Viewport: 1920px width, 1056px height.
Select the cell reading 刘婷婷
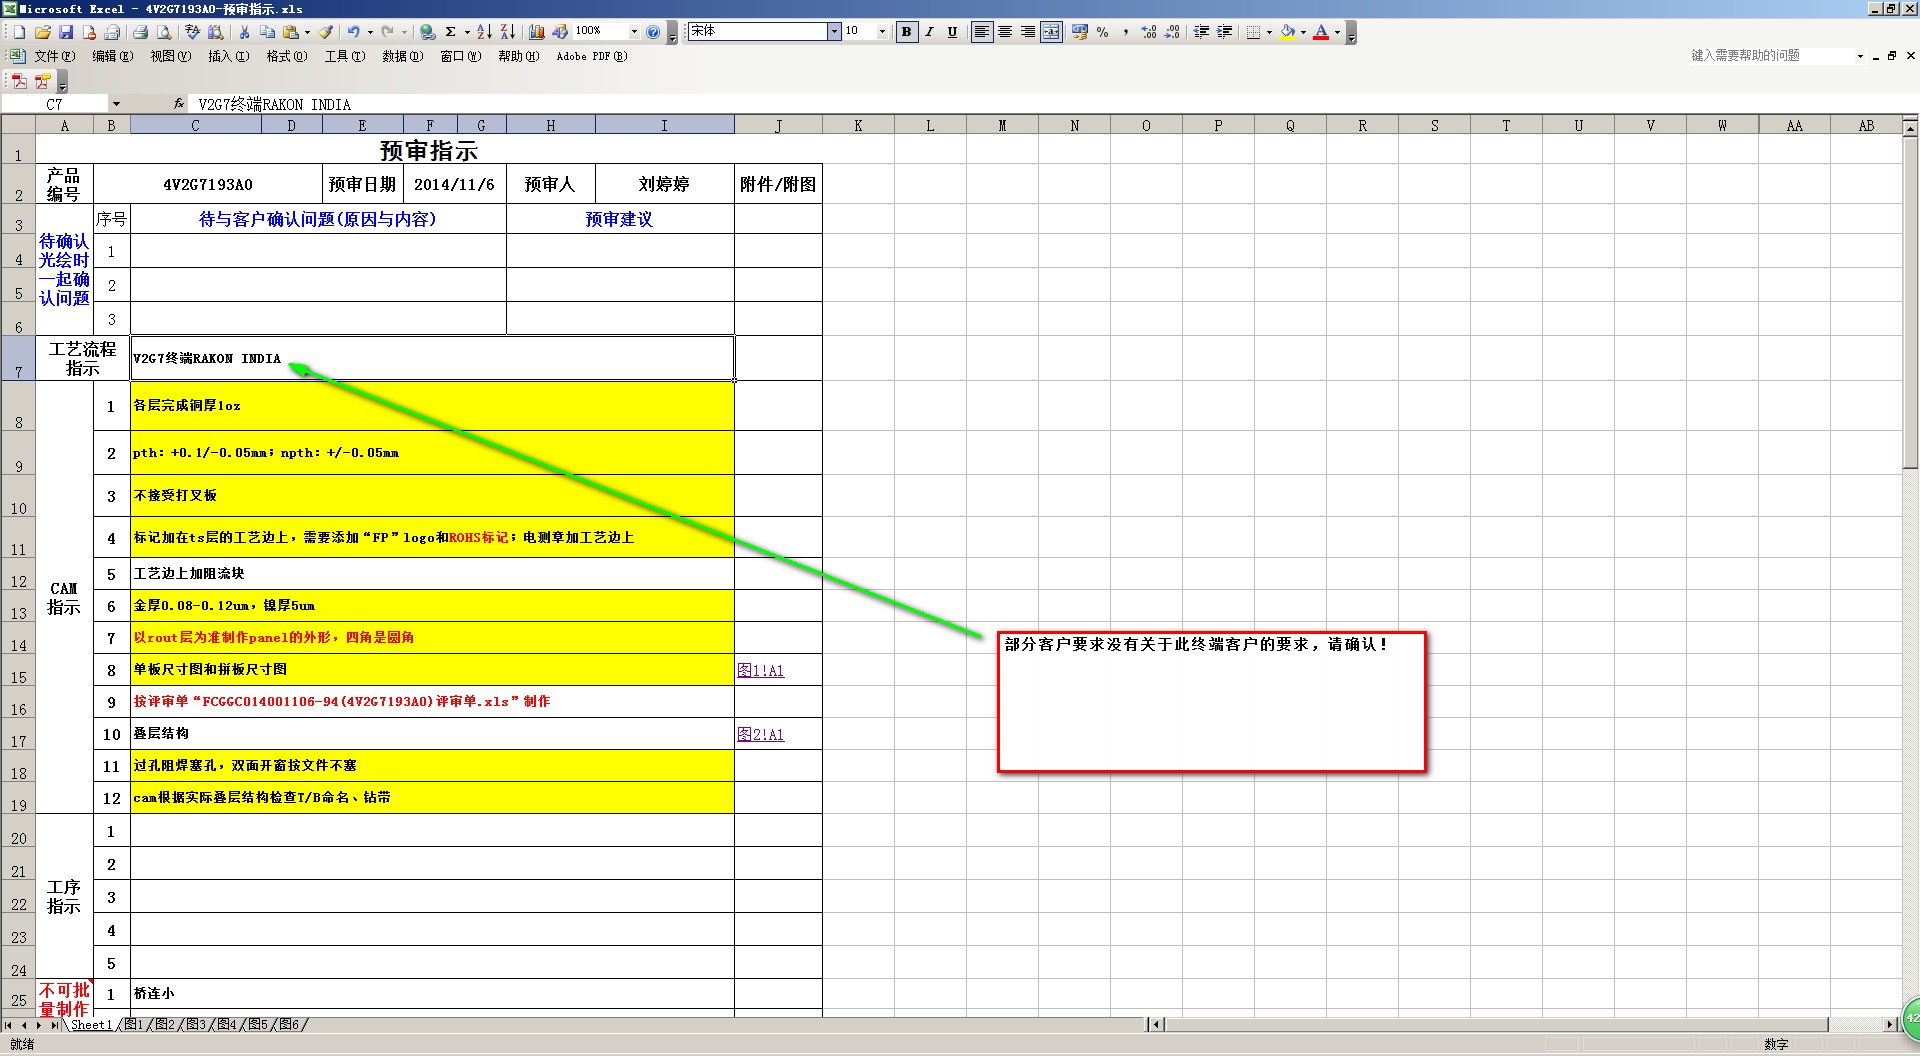pyautogui.click(x=664, y=184)
